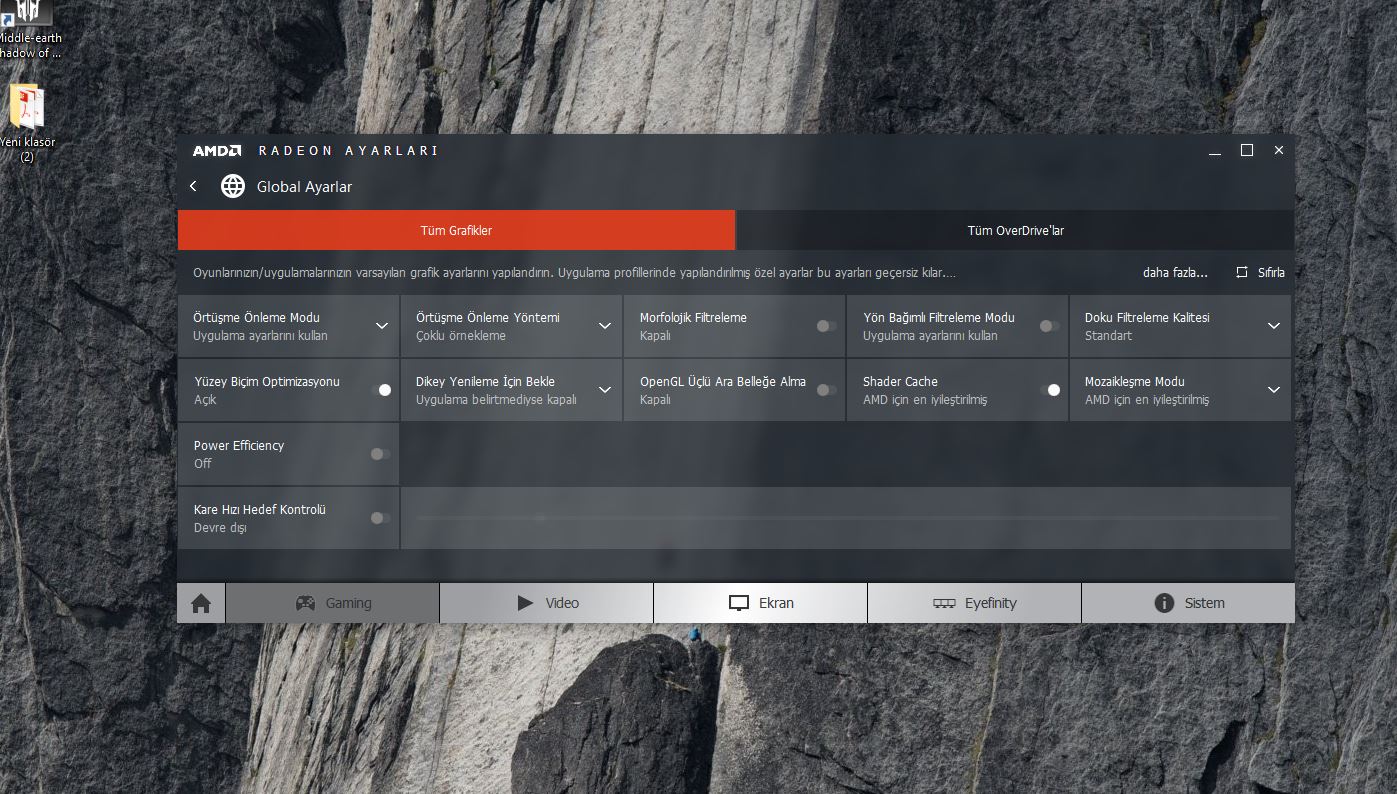Click the Global Ayarlar heading
1397x794 pixels.
(x=304, y=186)
